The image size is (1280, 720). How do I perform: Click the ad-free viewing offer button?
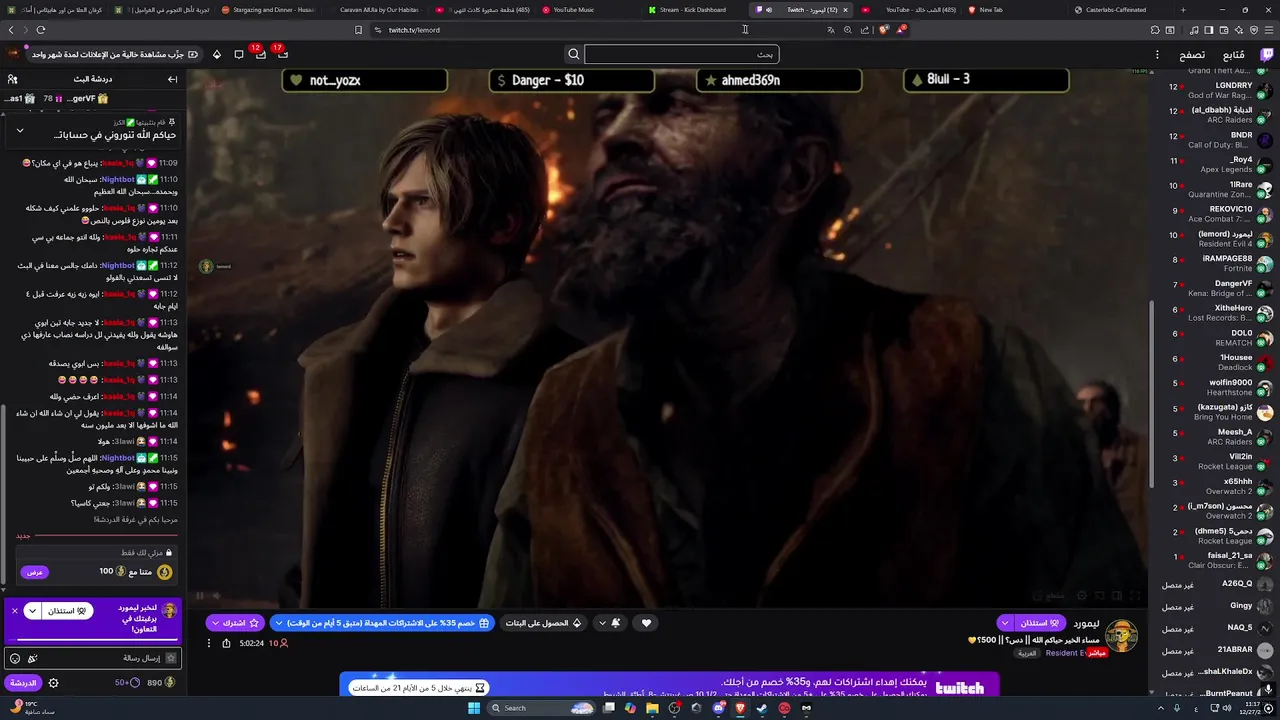115,54
